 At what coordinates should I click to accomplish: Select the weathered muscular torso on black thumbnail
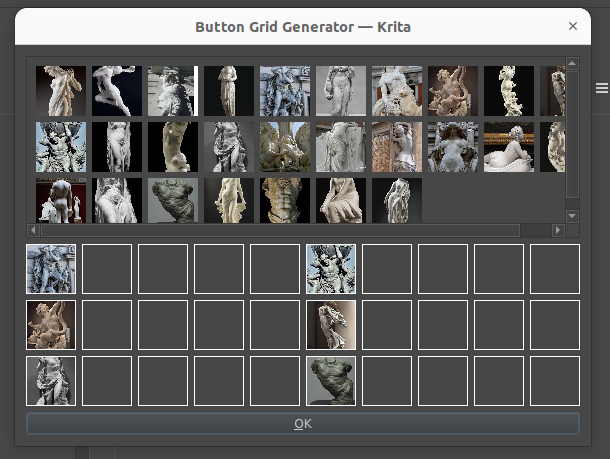tap(285, 200)
